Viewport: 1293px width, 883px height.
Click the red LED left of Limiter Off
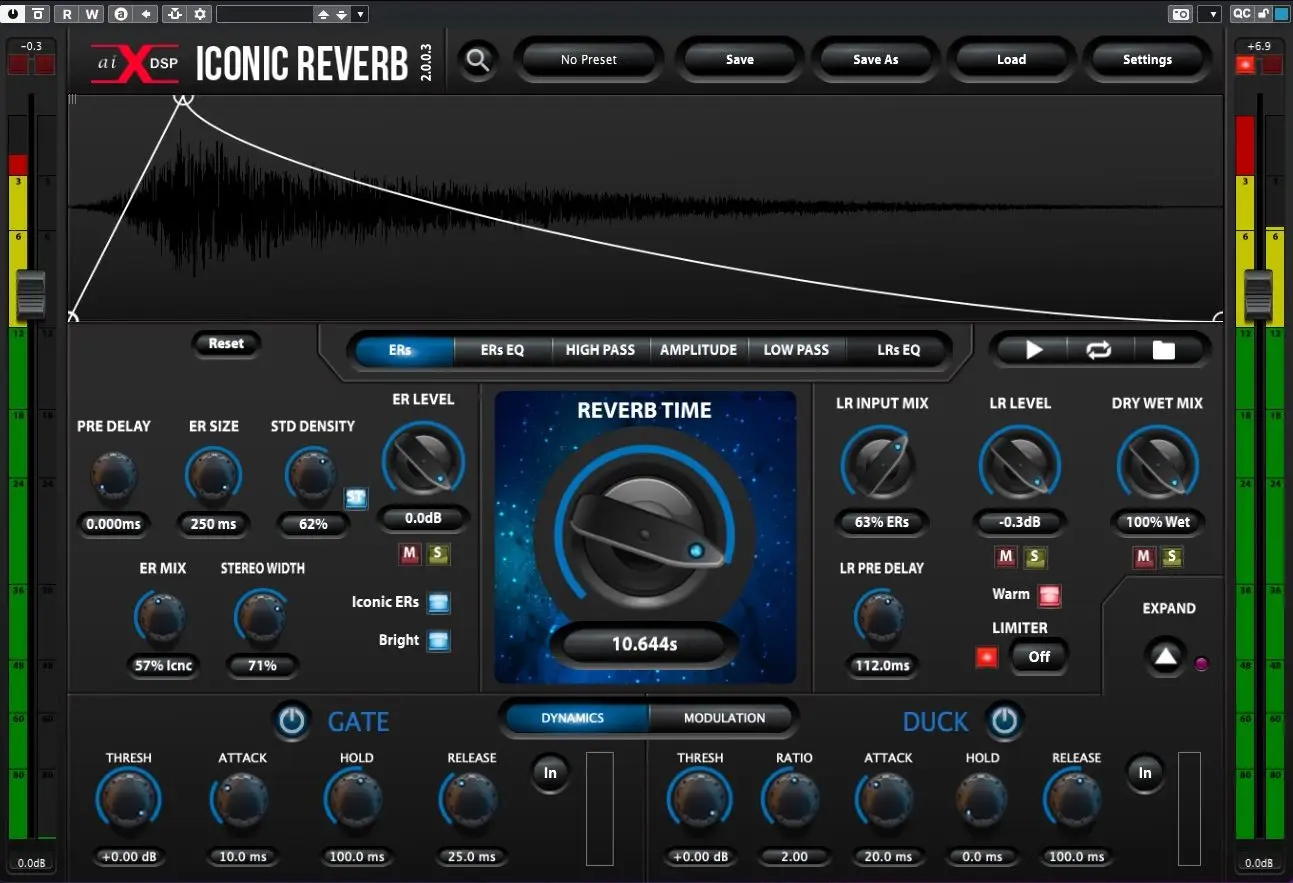tap(987, 657)
